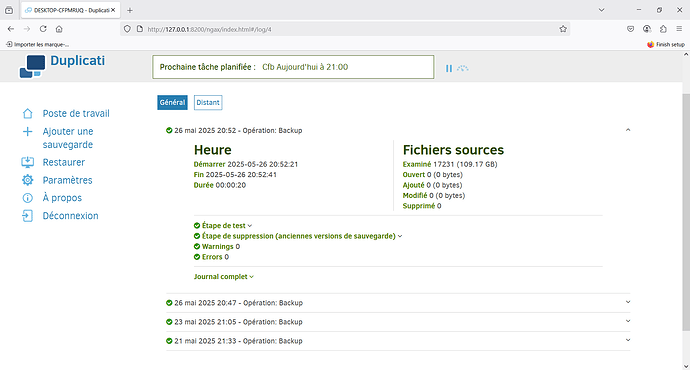Open Paramètres link
Screen dimensions: 690x370
tap(67, 180)
